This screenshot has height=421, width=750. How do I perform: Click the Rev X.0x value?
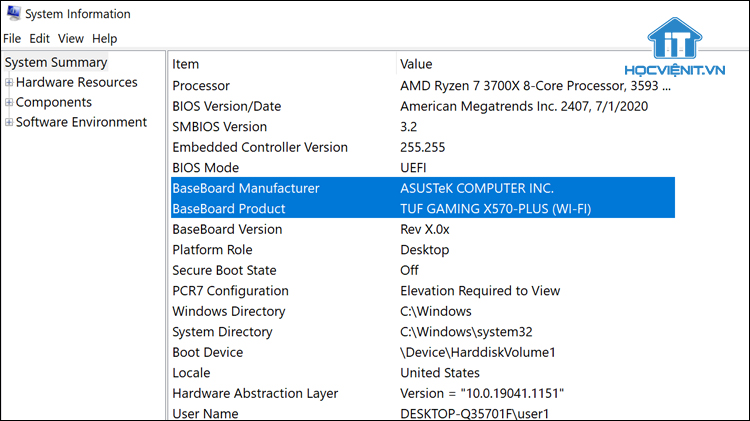click(x=425, y=229)
